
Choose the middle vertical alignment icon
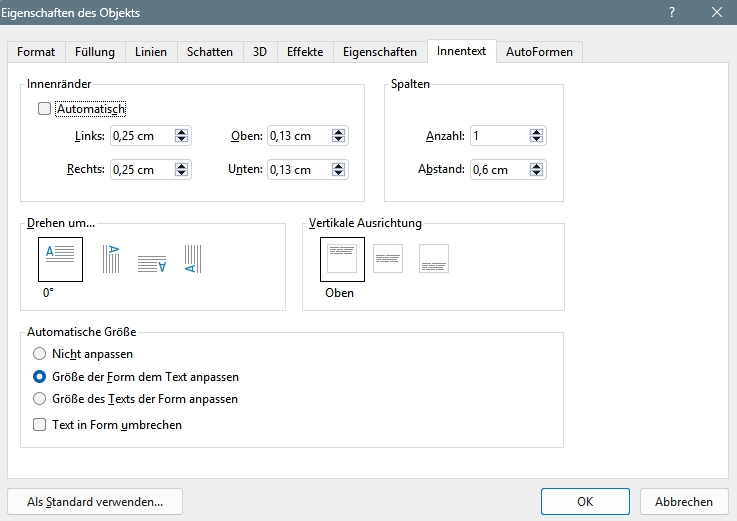click(388, 259)
